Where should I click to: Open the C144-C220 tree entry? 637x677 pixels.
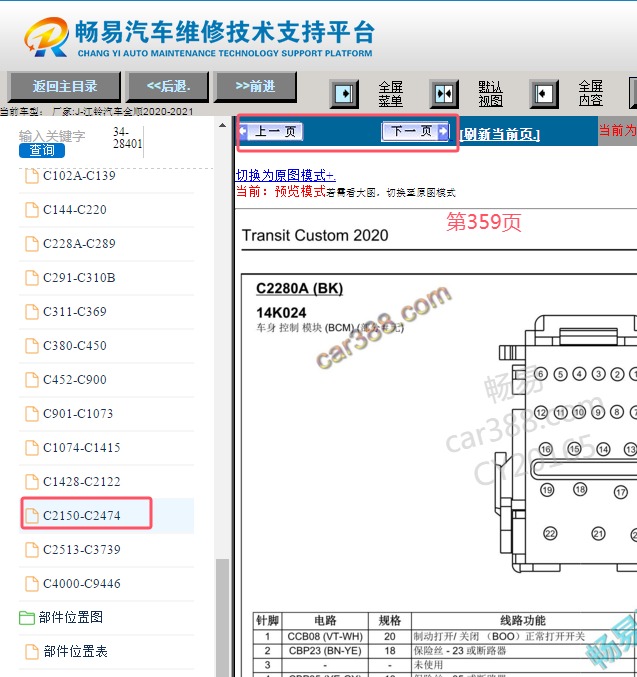tap(75, 210)
